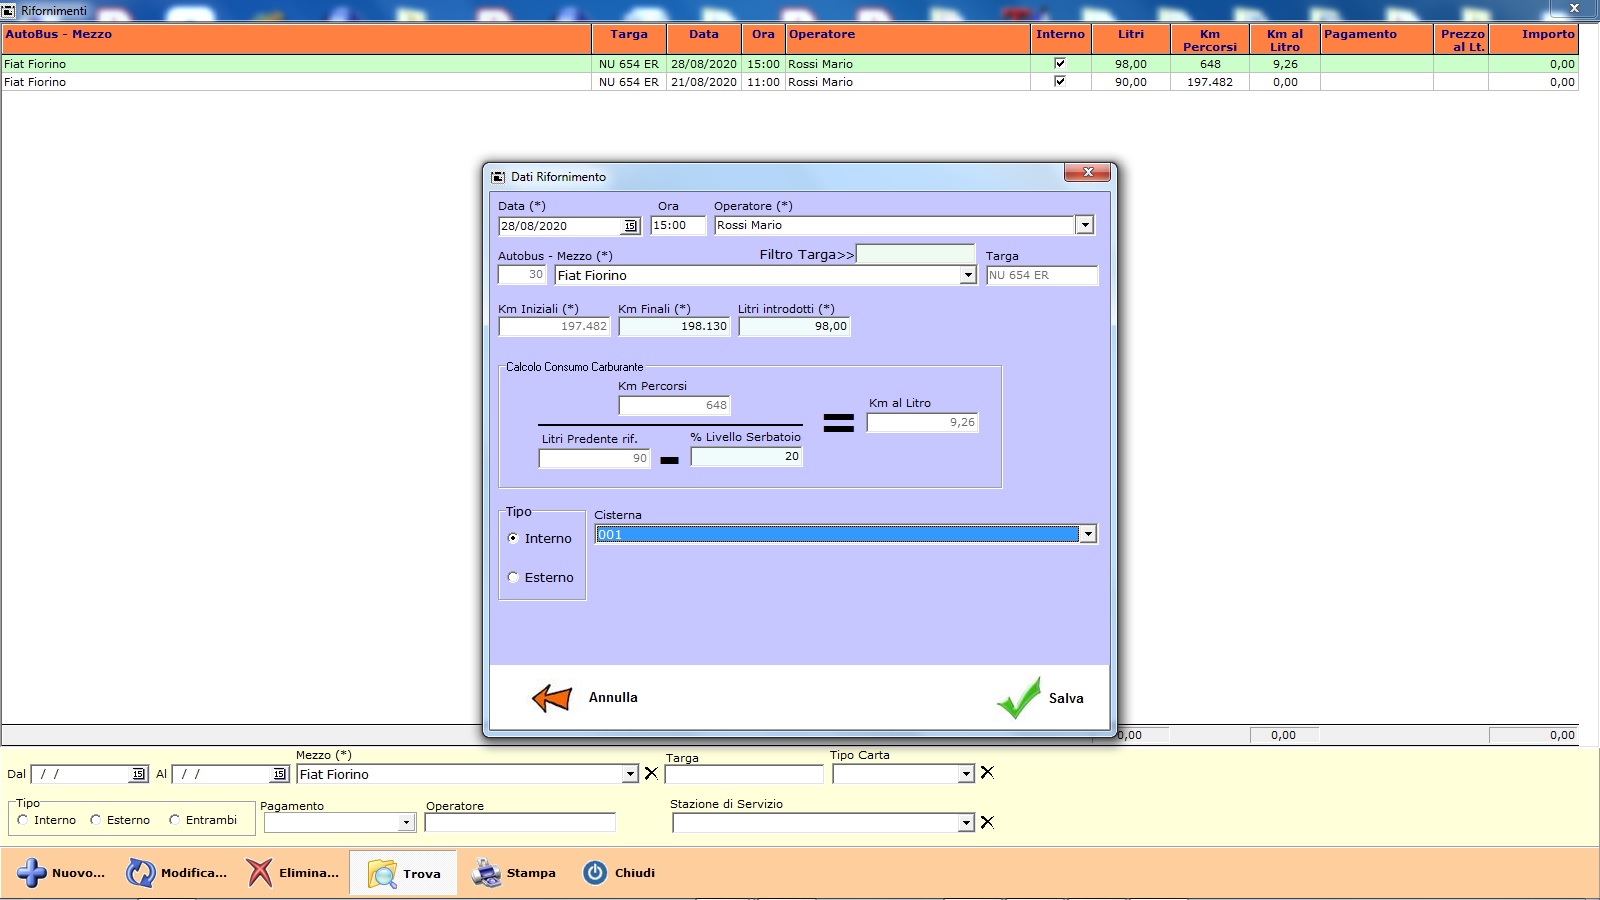Select Esterno radio in dialog Tipo group
The image size is (1600, 900).
pos(513,577)
